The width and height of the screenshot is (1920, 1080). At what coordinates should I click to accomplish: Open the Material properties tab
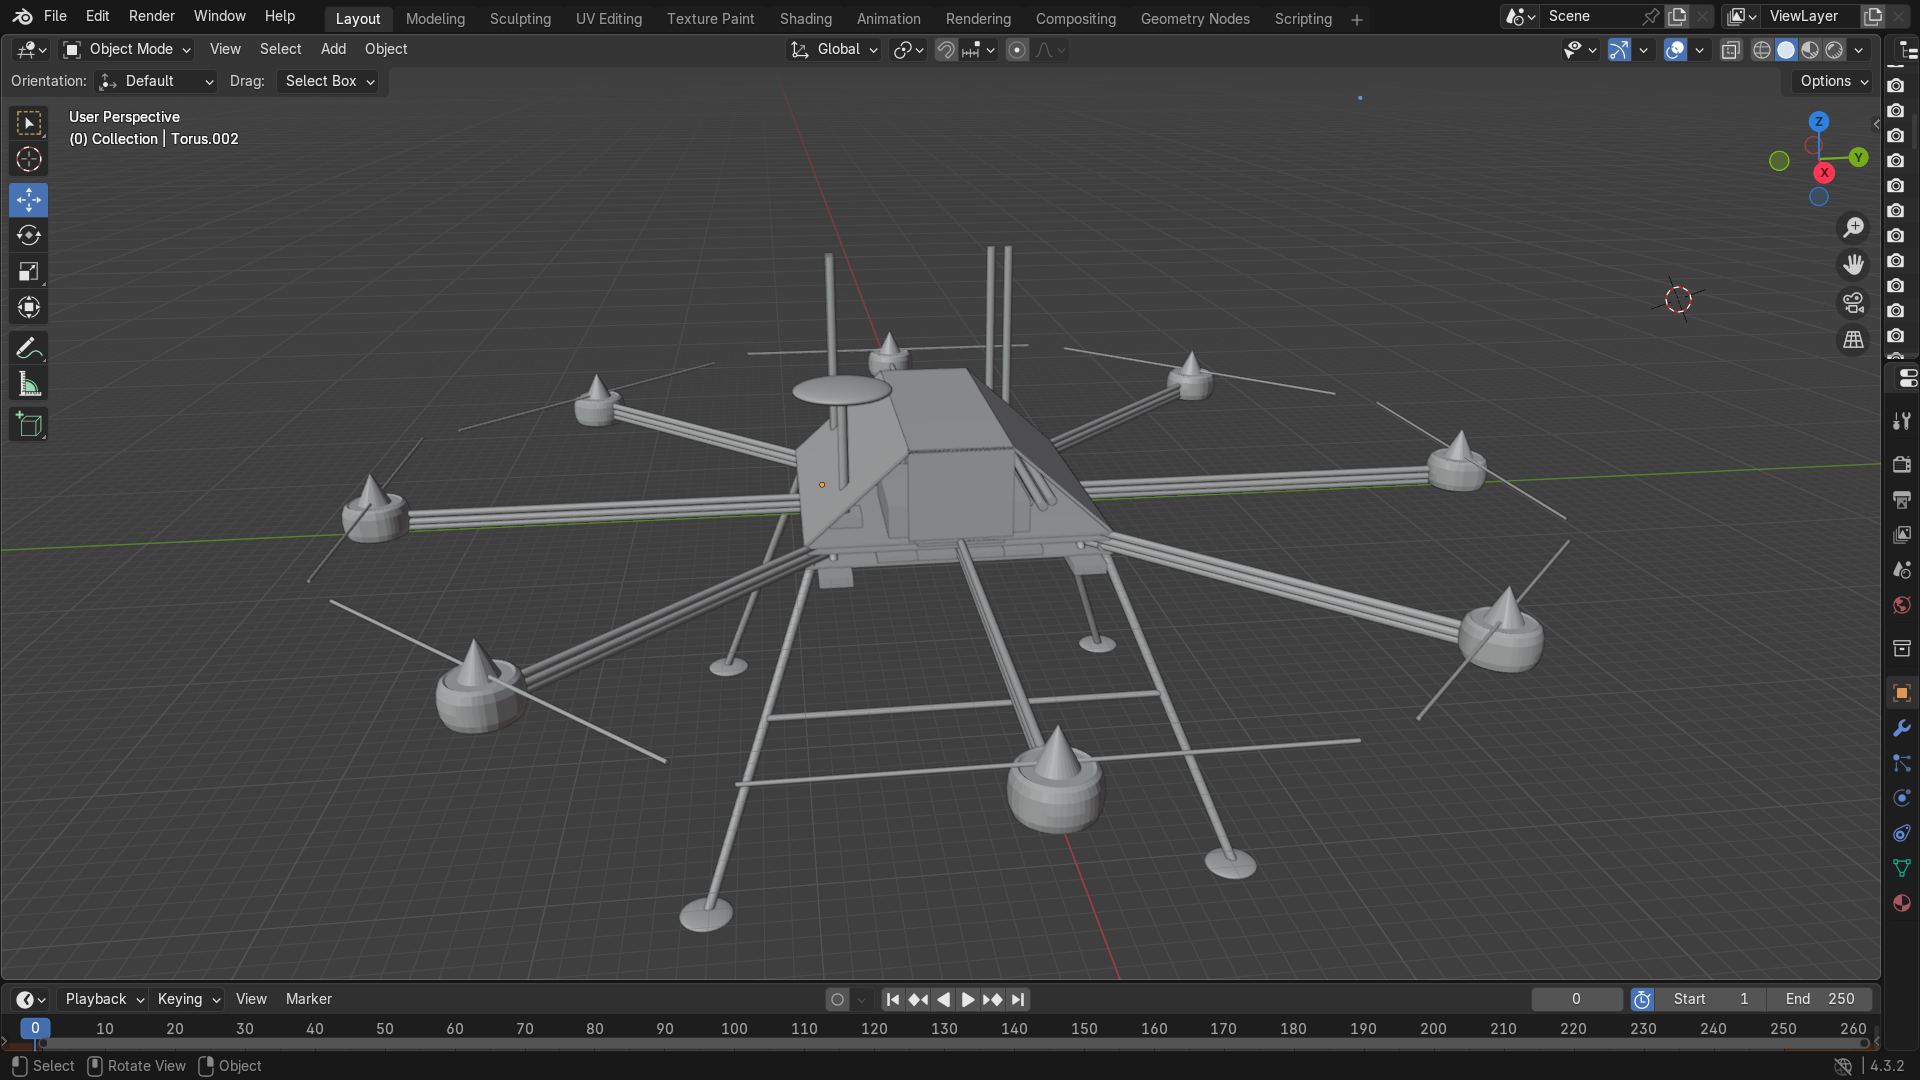pos(1901,903)
